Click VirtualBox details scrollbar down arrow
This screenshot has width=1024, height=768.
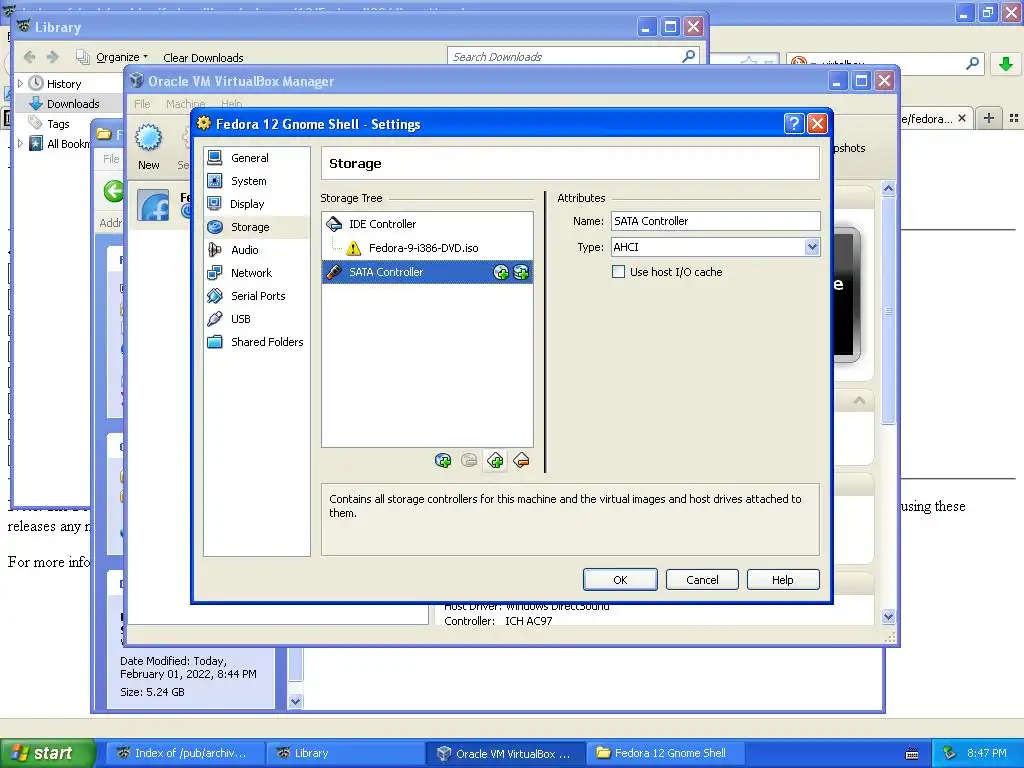tap(888, 616)
